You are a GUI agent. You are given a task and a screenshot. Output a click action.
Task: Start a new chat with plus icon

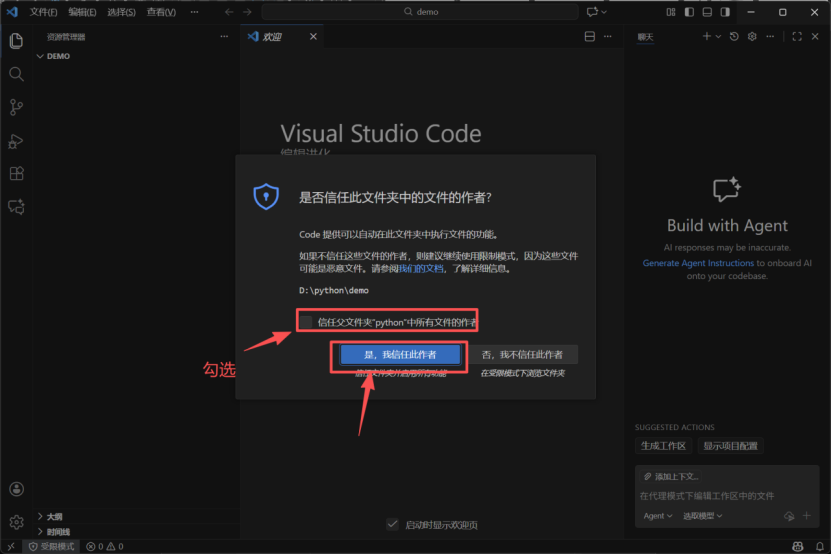pyautogui.click(x=706, y=36)
